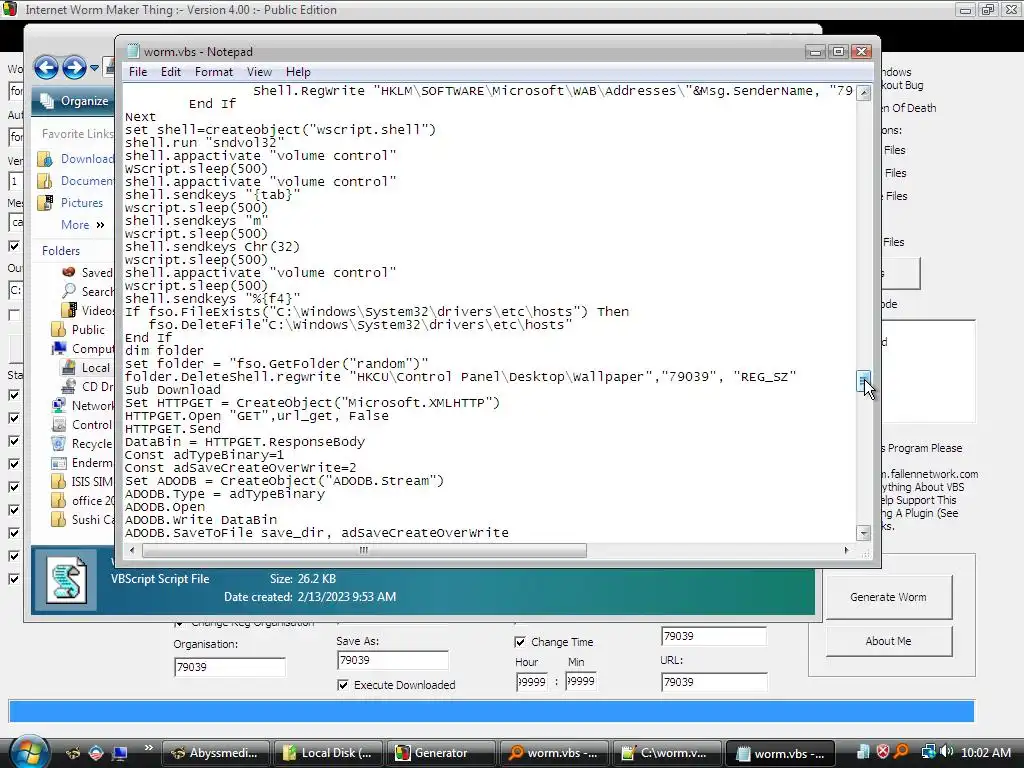Click the blue progress bar in Generator
This screenshot has width=1024, height=768.
492,711
